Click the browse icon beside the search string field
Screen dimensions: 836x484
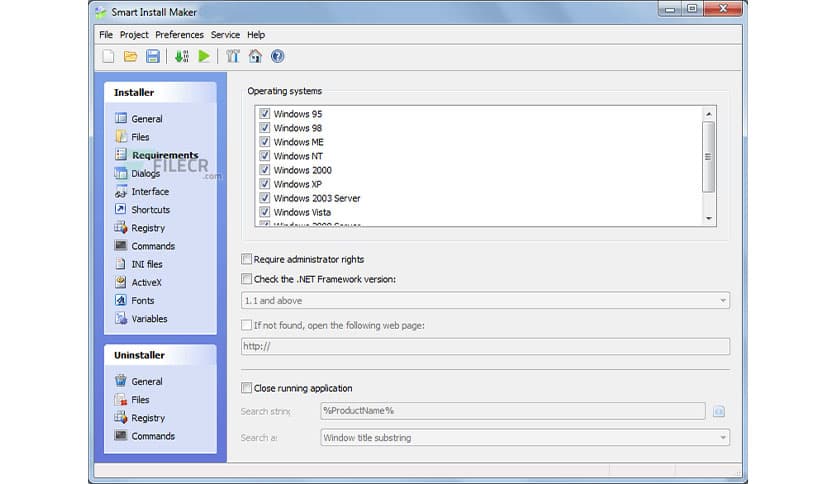[x=719, y=411]
